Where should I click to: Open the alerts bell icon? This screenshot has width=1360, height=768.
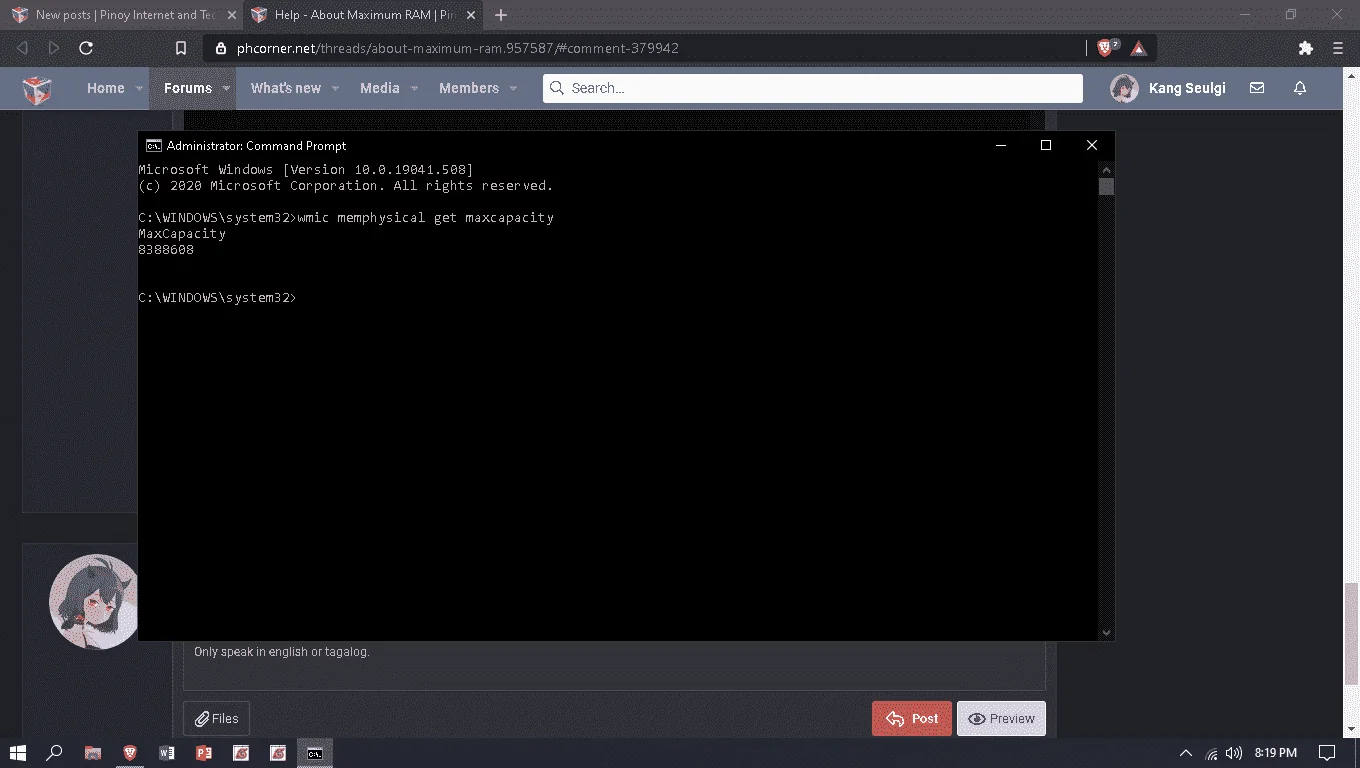click(x=1300, y=88)
